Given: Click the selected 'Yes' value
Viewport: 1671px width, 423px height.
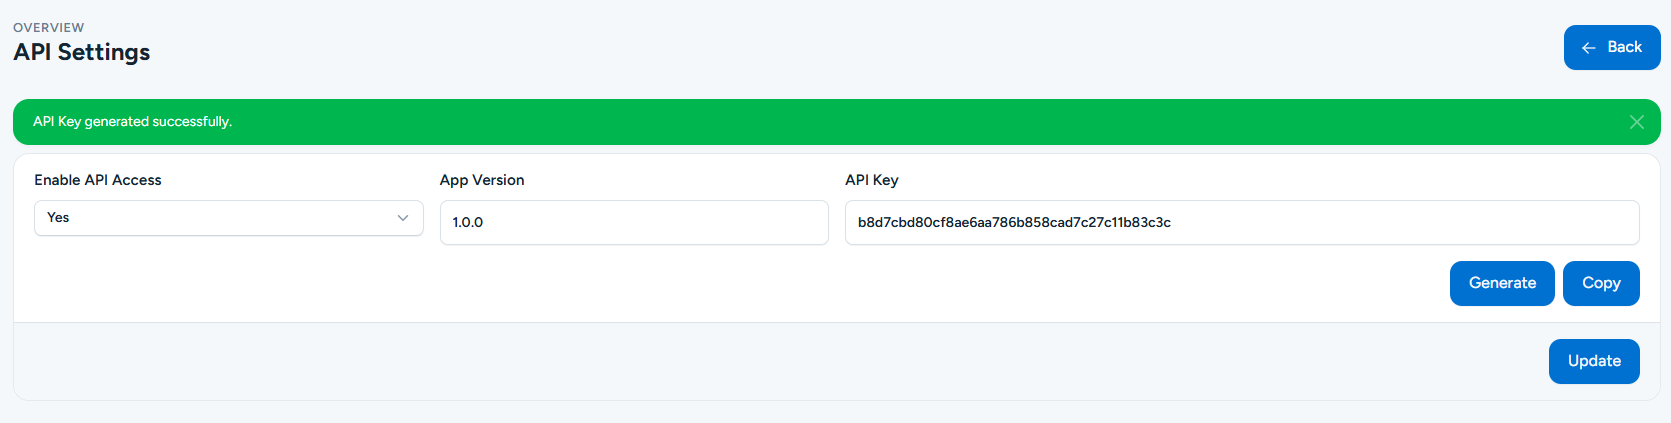Looking at the screenshot, I should 59,218.
